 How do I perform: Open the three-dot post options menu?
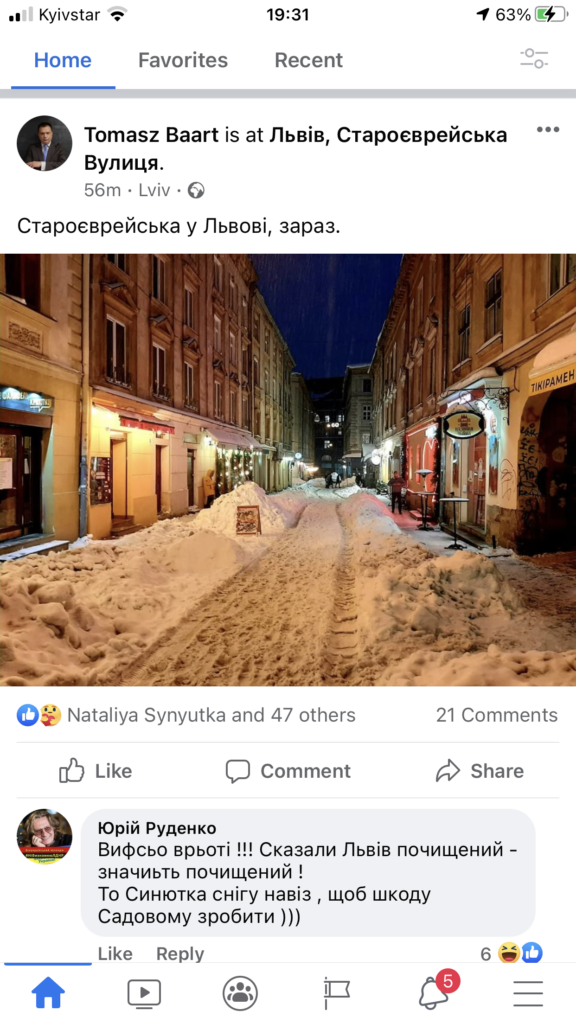tap(547, 129)
